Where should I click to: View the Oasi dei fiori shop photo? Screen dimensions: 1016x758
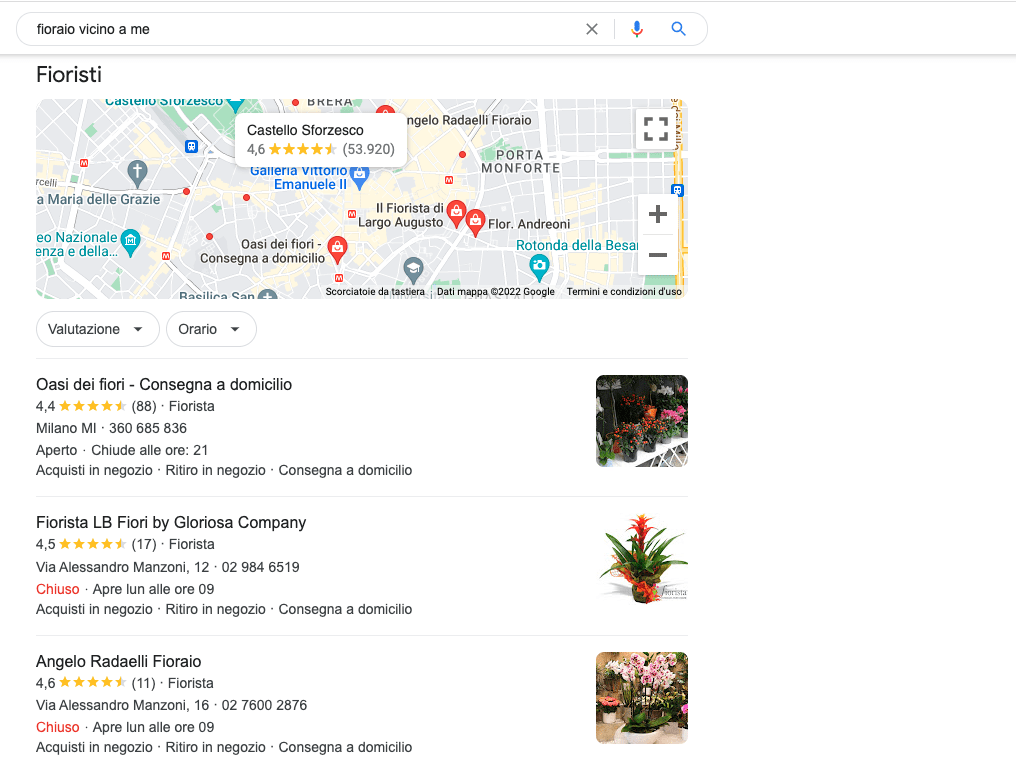coord(641,421)
